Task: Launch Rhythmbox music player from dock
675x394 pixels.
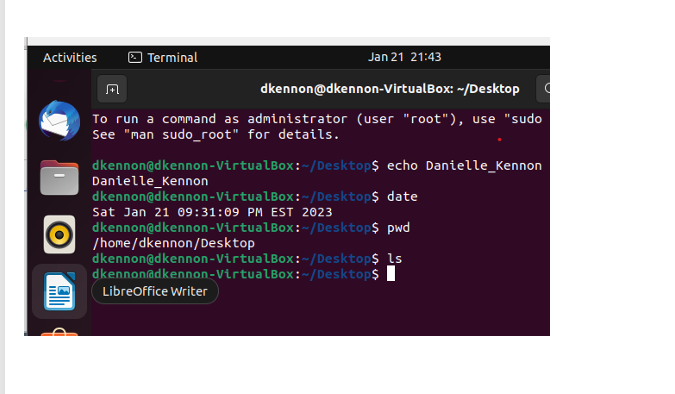Action: pos(59,235)
